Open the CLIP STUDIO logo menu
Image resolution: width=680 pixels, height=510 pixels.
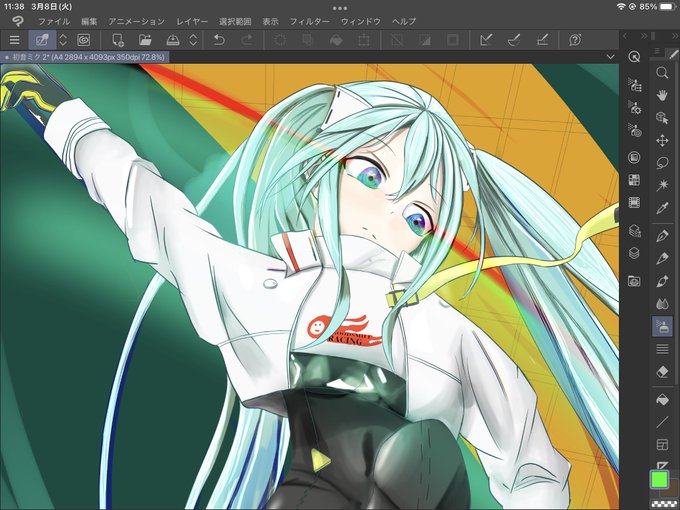(17, 21)
